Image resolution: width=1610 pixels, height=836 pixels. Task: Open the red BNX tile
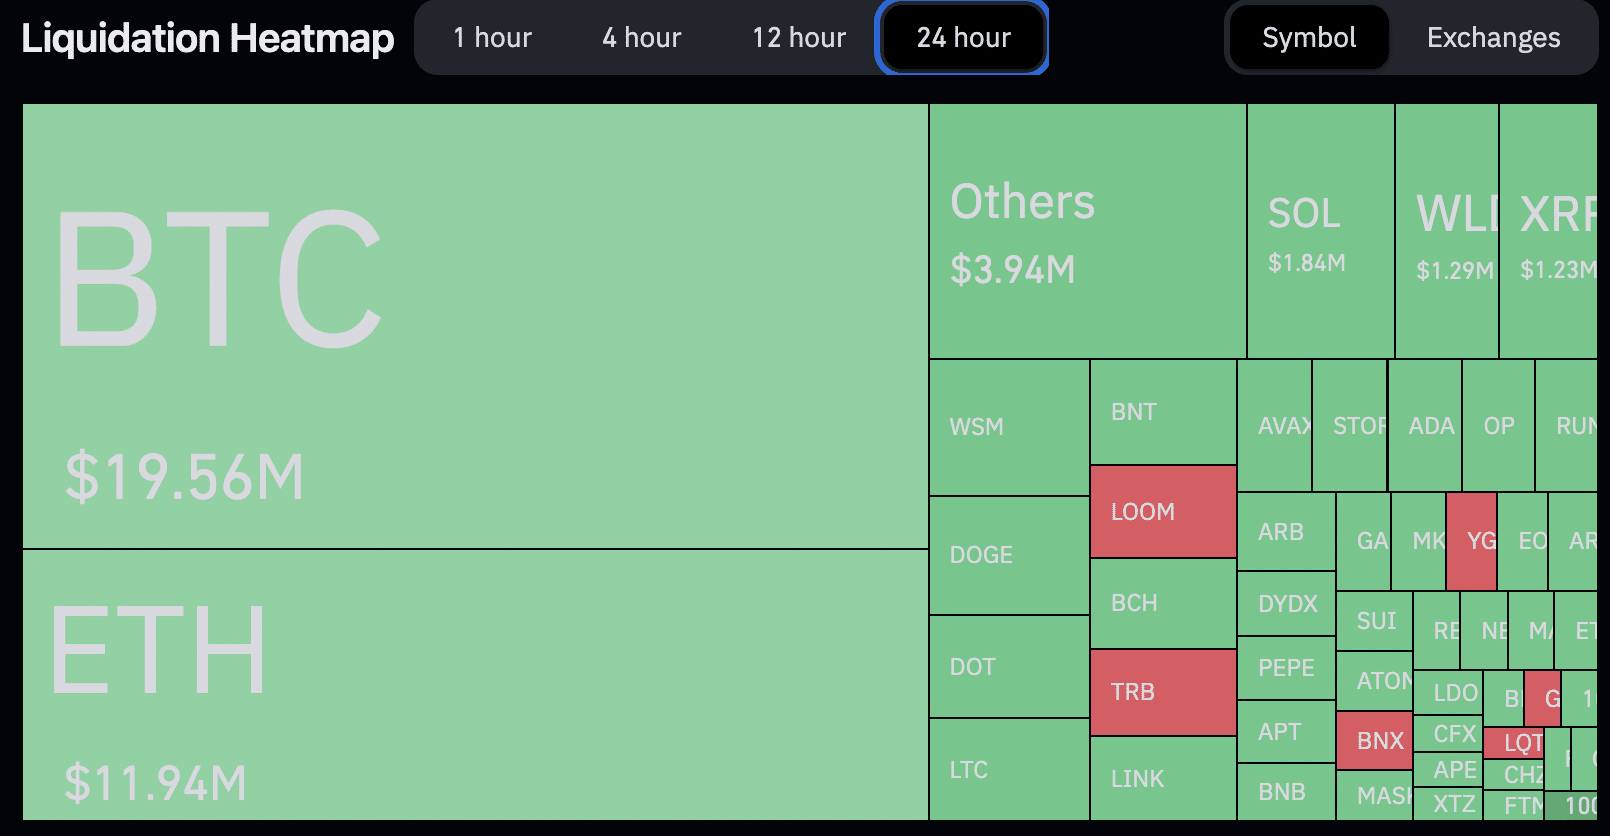click(x=1374, y=741)
